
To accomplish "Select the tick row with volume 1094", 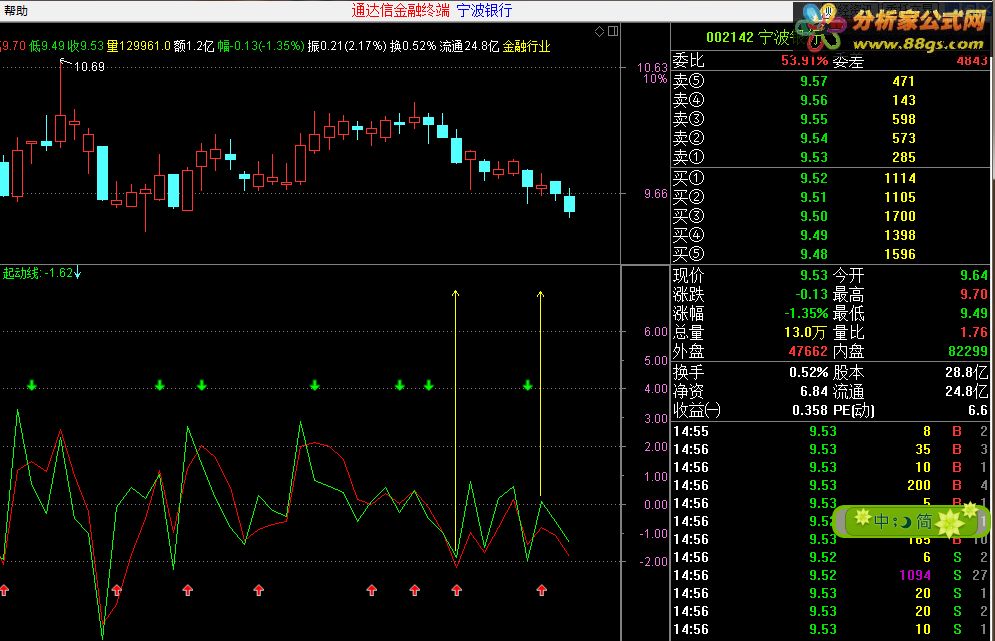I will click(x=830, y=576).
